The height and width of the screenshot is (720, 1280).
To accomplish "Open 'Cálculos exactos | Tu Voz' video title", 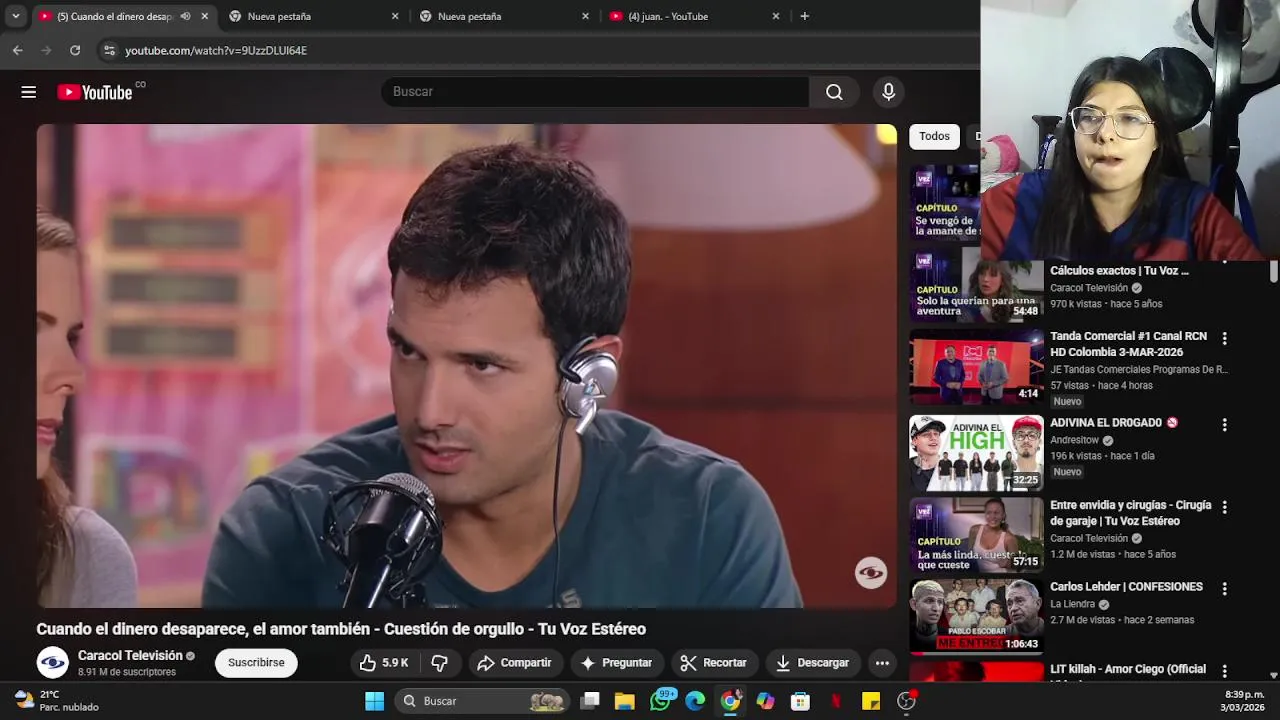I will coord(1119,271).
